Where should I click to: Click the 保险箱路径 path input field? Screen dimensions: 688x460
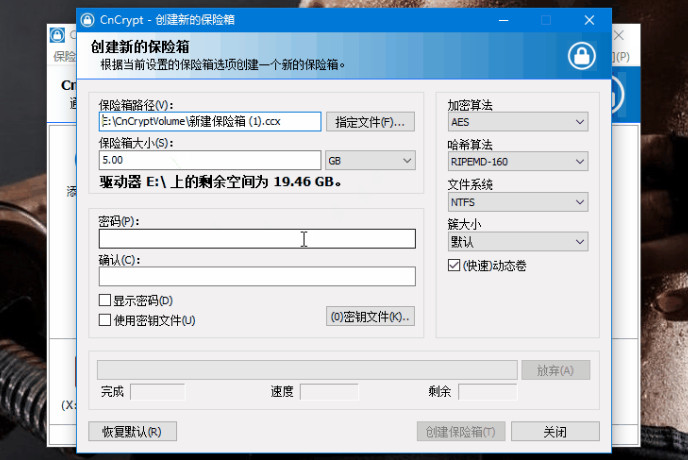pyautogui.click(x=210, y=122)
